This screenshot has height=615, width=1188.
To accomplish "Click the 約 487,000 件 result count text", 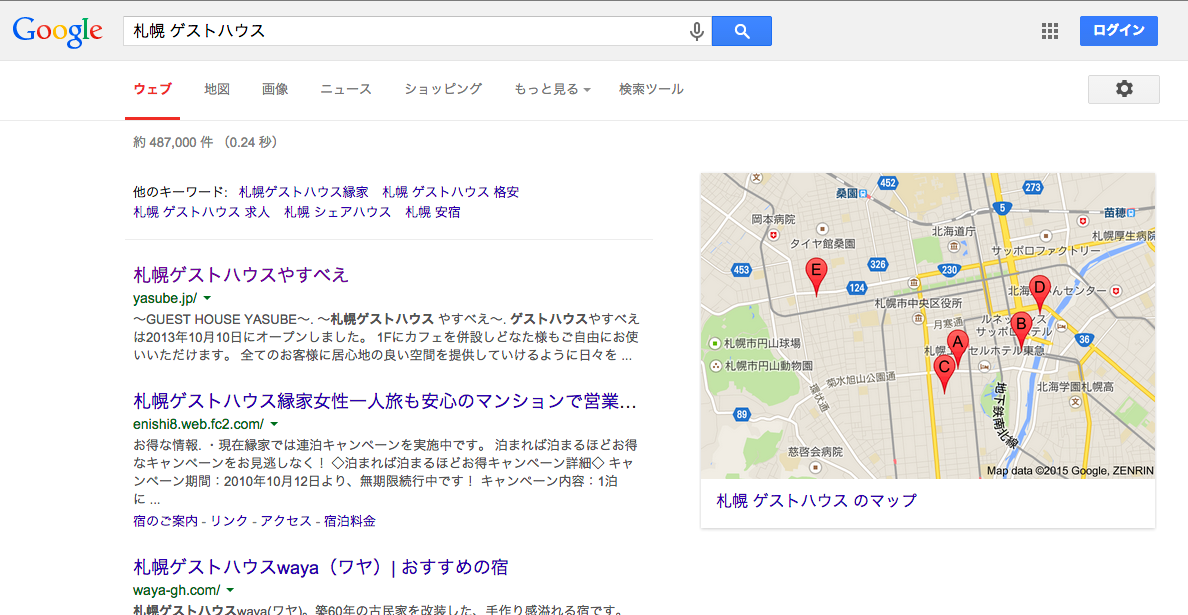I will pos(206,142).
